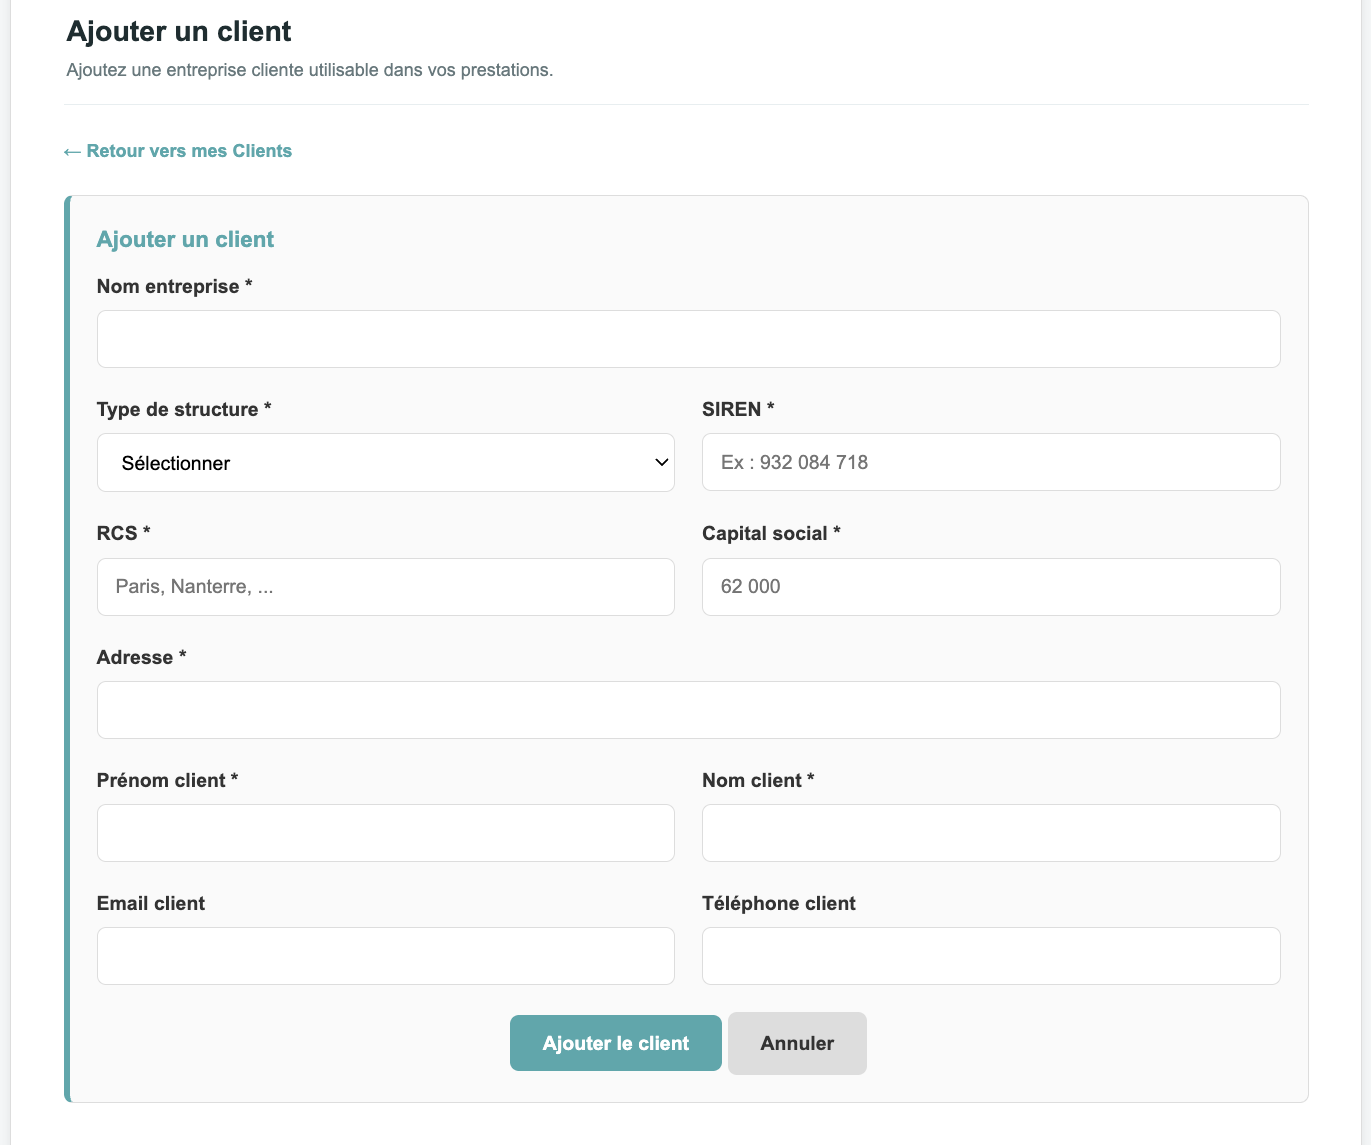Select the RCS input field

(386, 587)
